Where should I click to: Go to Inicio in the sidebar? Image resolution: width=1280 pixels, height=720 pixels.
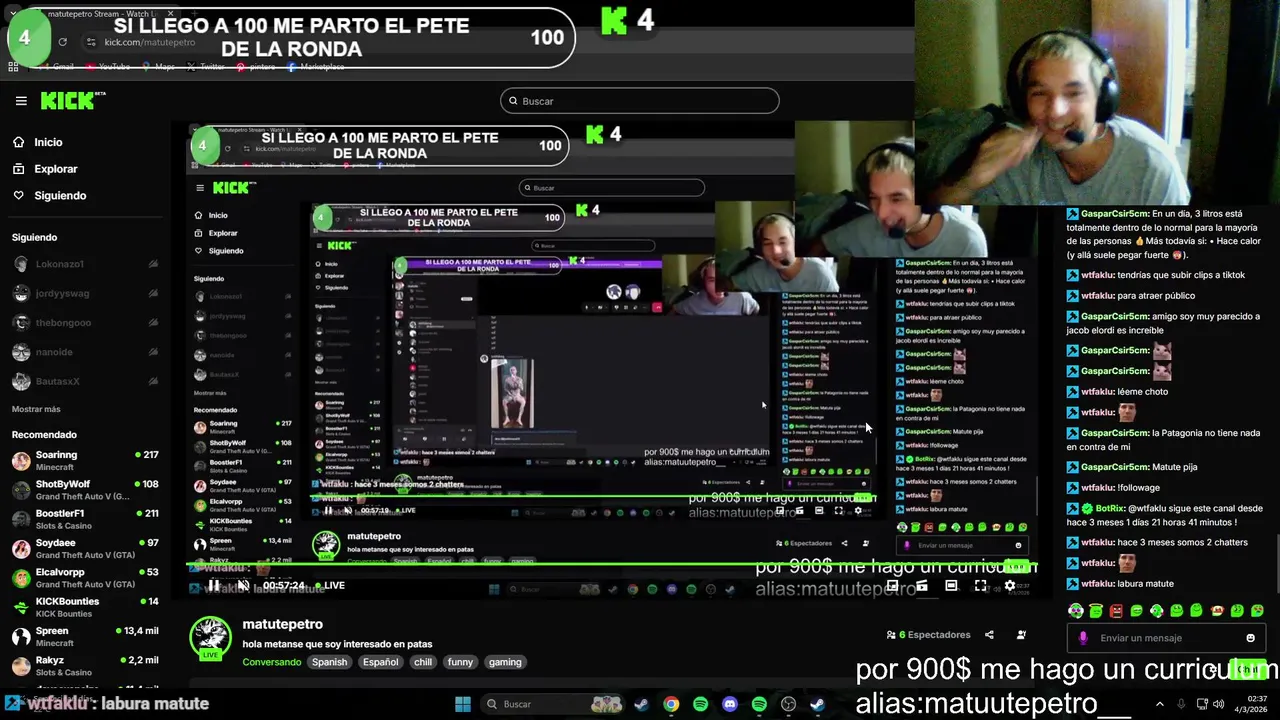[48, 142]
